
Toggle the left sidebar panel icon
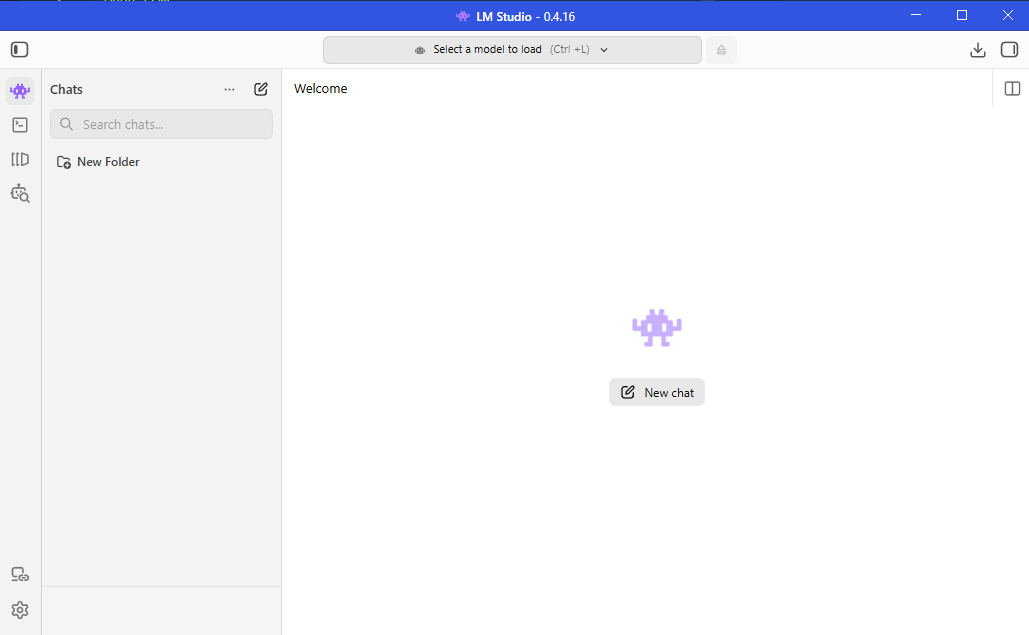click(20, 50)
